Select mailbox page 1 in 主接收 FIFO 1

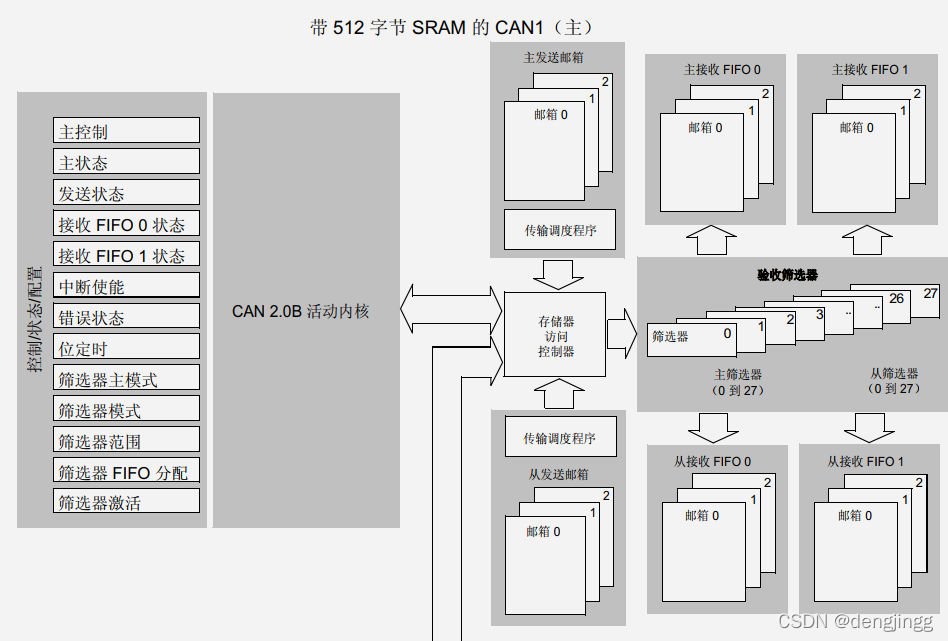(x=903, y=111)
